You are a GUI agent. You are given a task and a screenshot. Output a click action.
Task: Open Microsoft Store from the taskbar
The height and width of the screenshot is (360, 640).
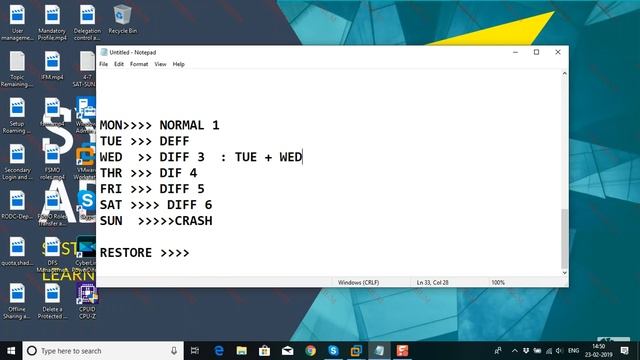coord(264,351)
